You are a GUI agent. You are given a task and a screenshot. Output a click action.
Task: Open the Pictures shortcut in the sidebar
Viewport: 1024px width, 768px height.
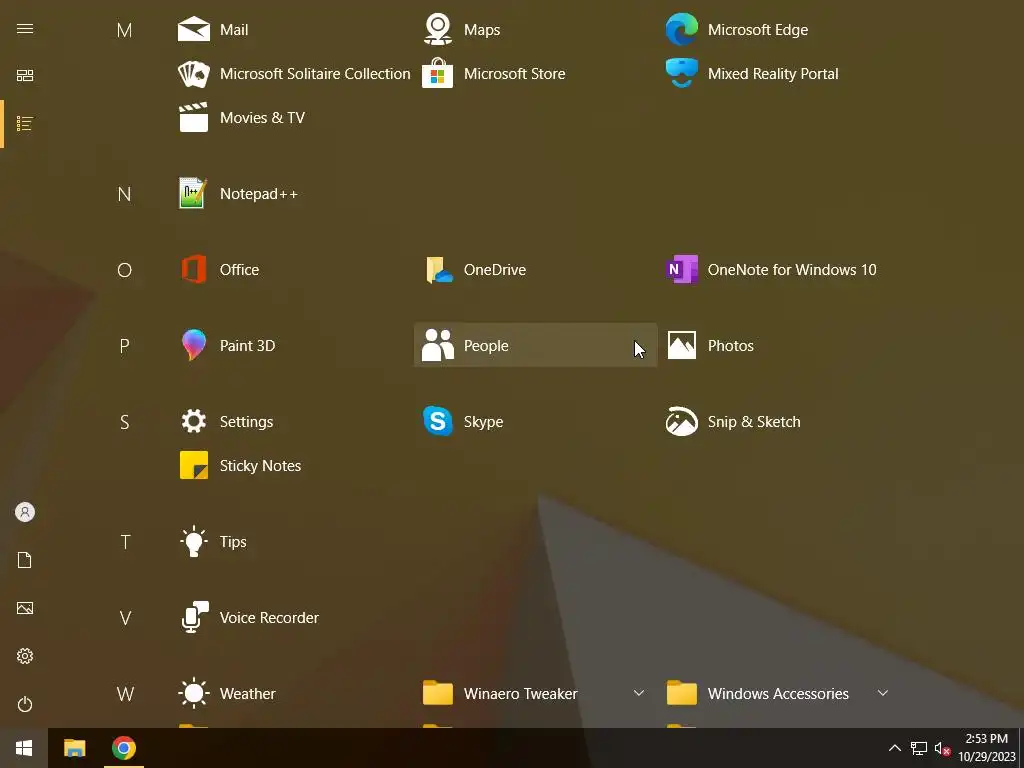25,608
